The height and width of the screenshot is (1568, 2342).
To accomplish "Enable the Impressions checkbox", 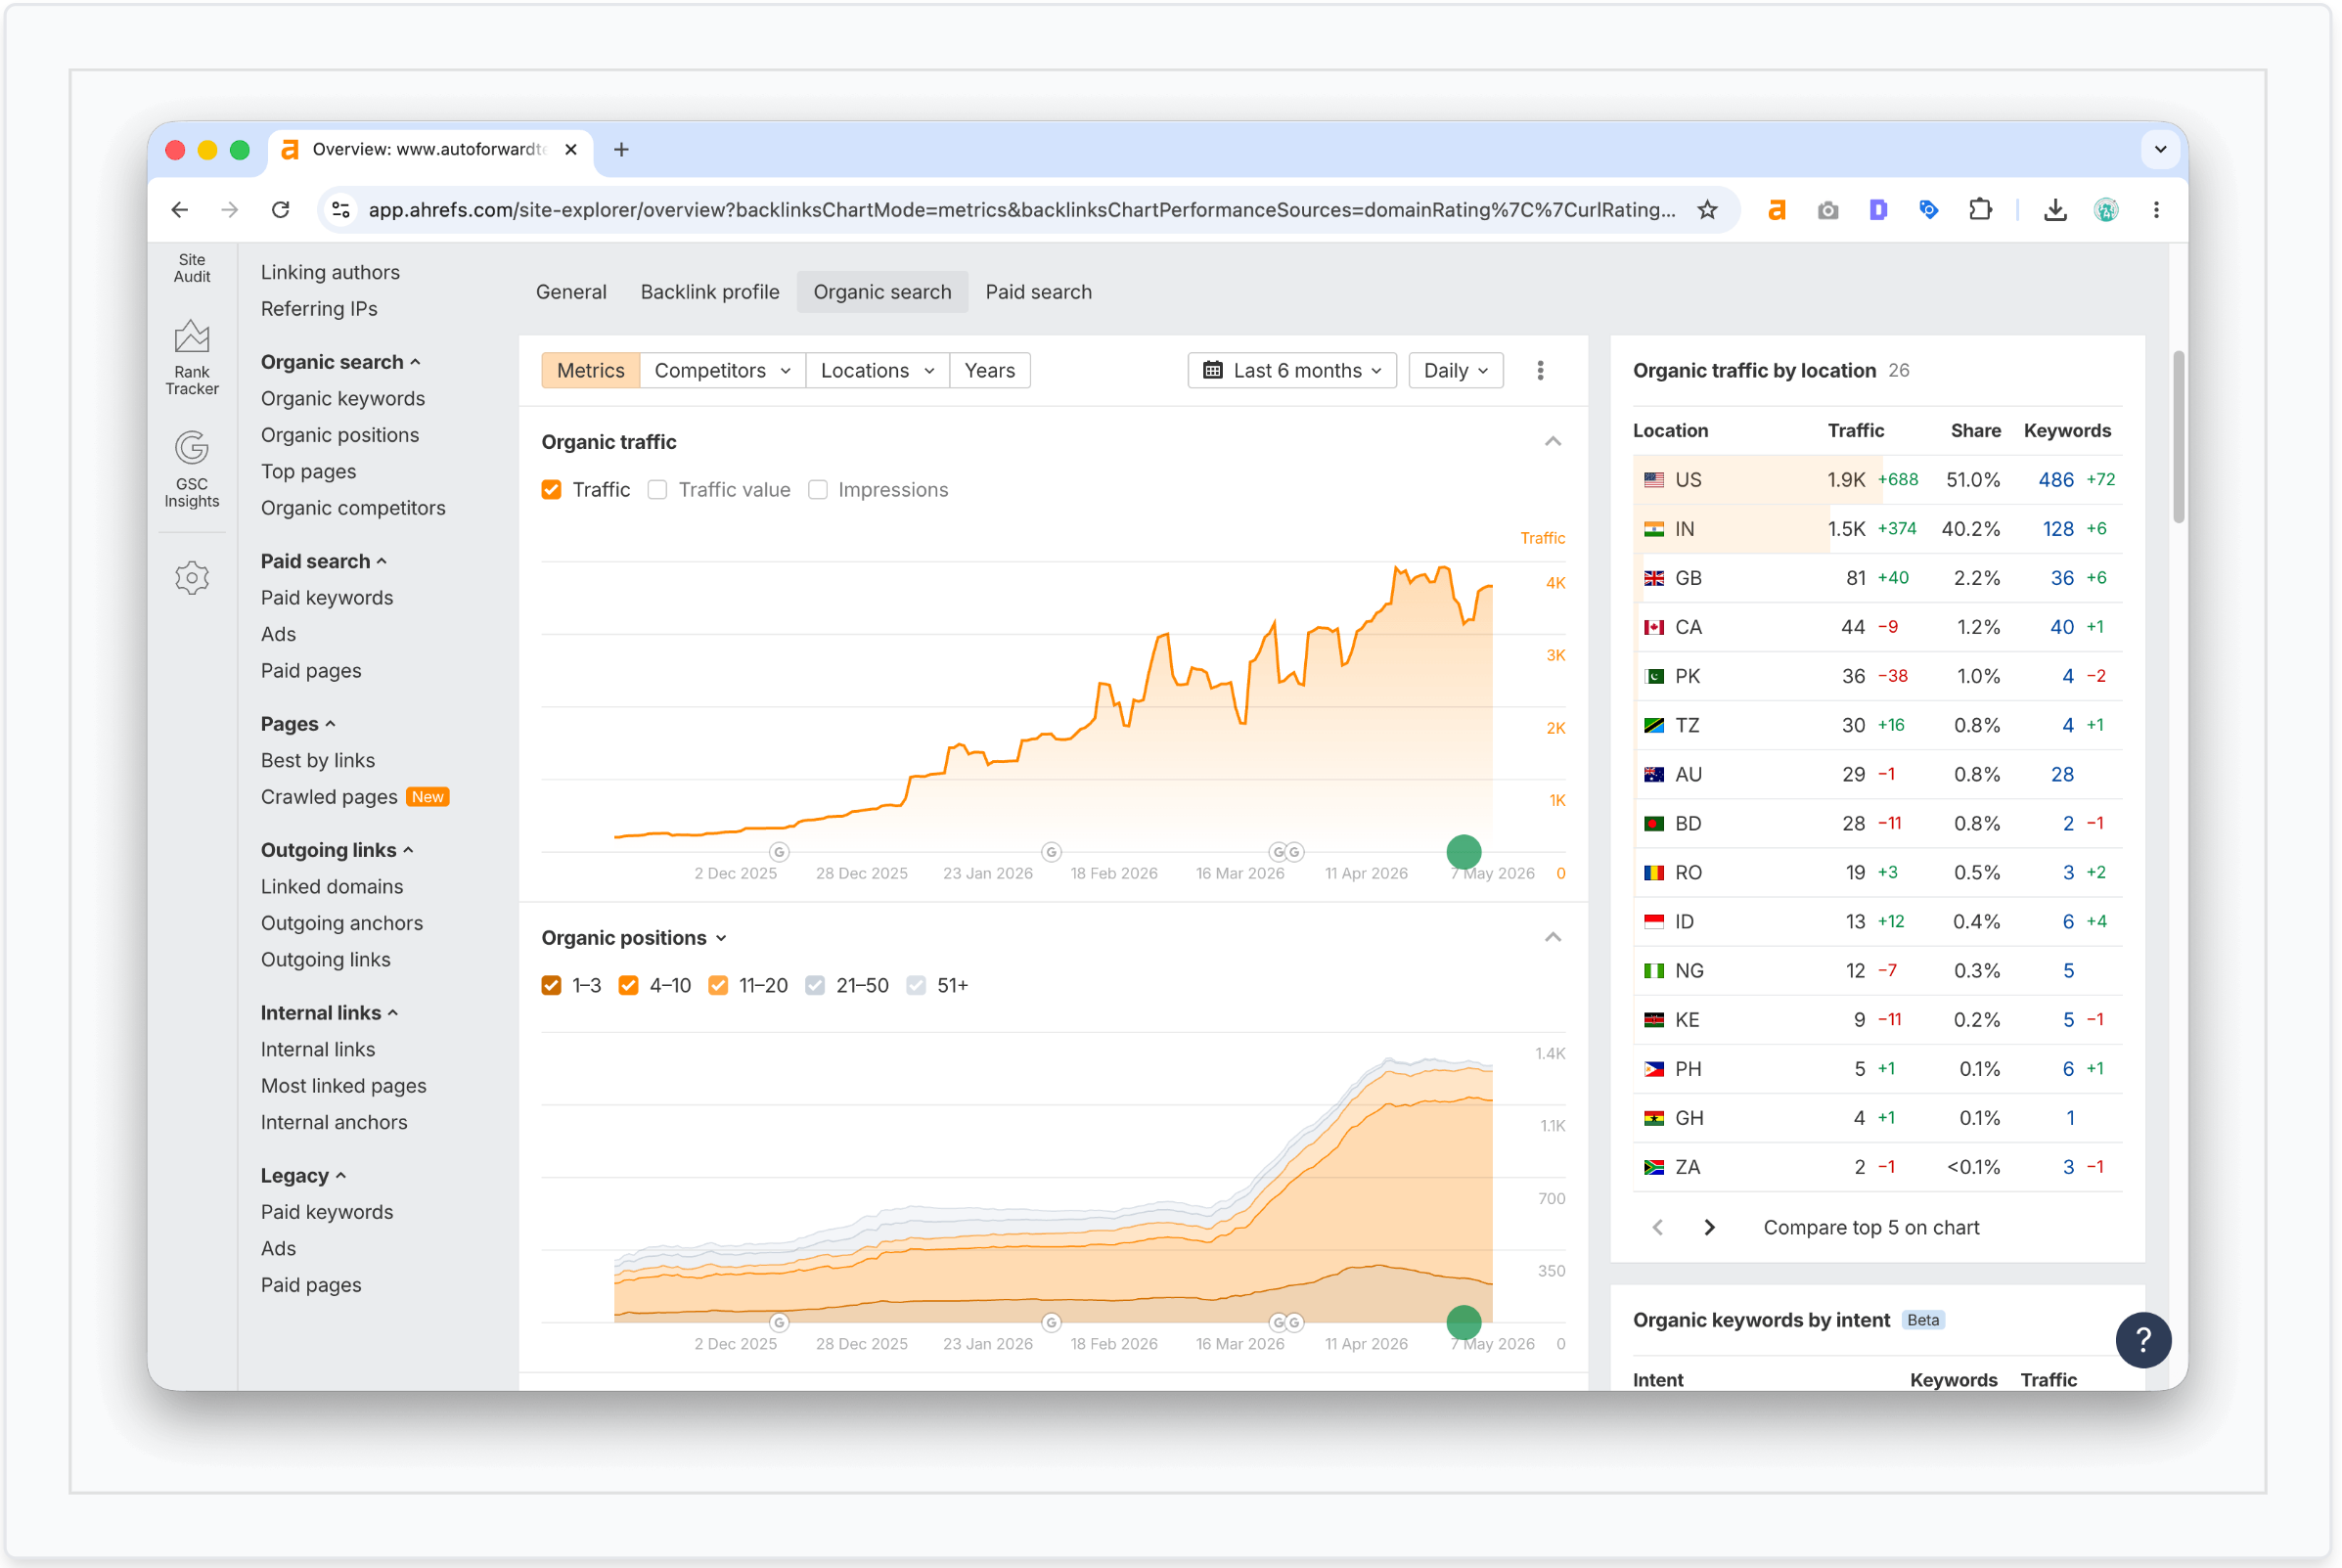I will pos(817,490).
